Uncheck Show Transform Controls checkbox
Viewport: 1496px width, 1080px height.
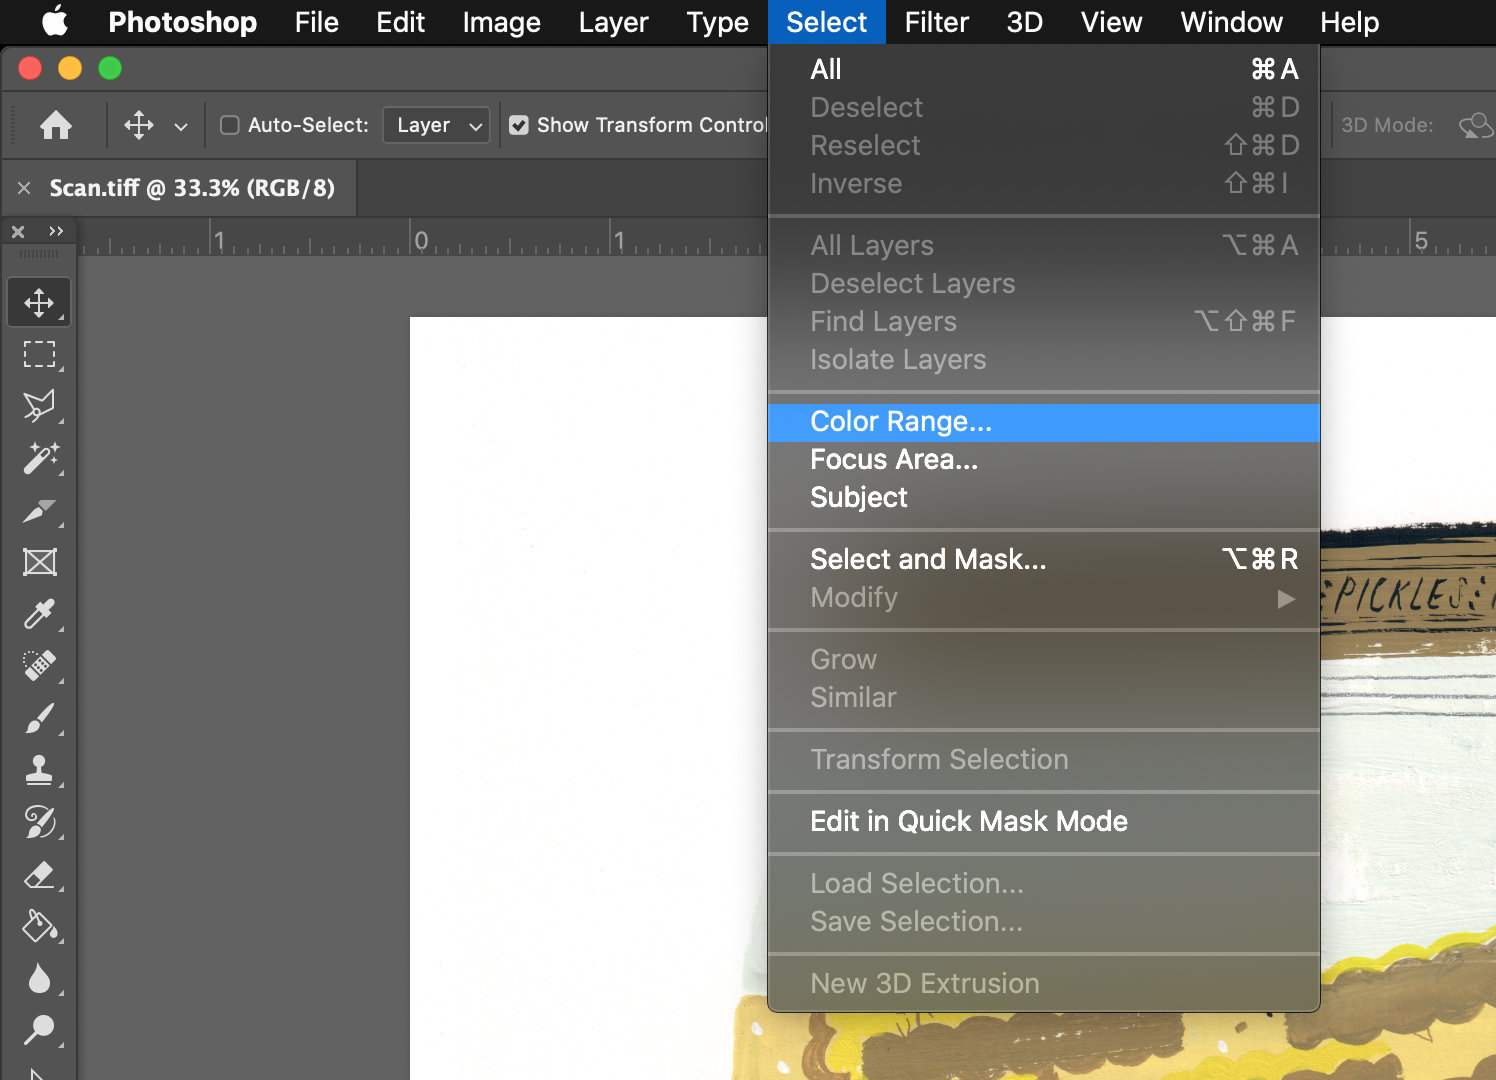pos(518,125)
